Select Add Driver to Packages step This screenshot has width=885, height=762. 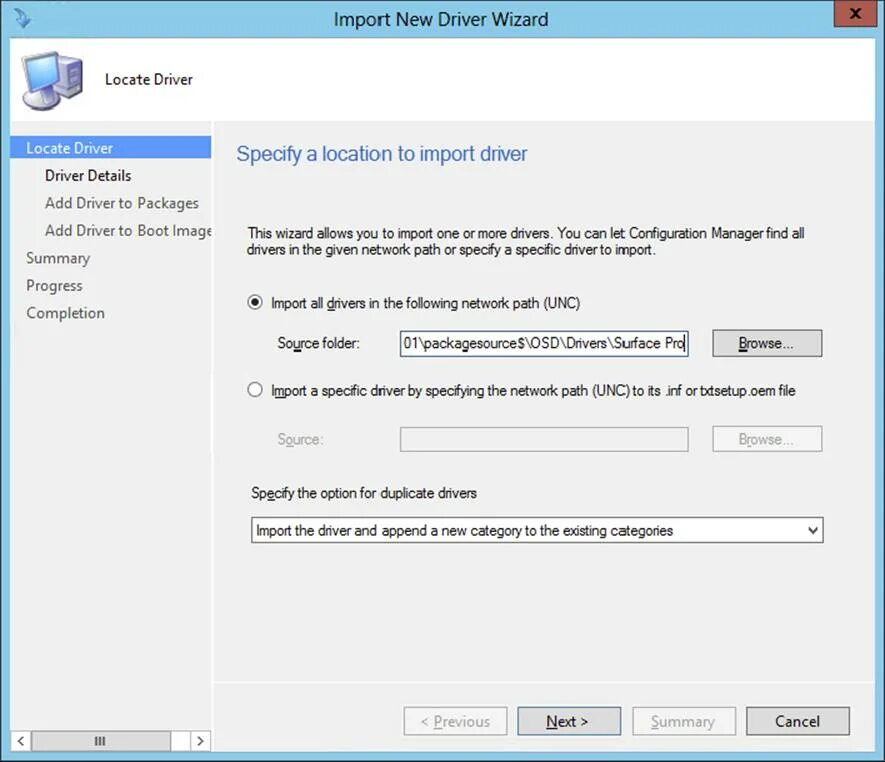(122, 203)
